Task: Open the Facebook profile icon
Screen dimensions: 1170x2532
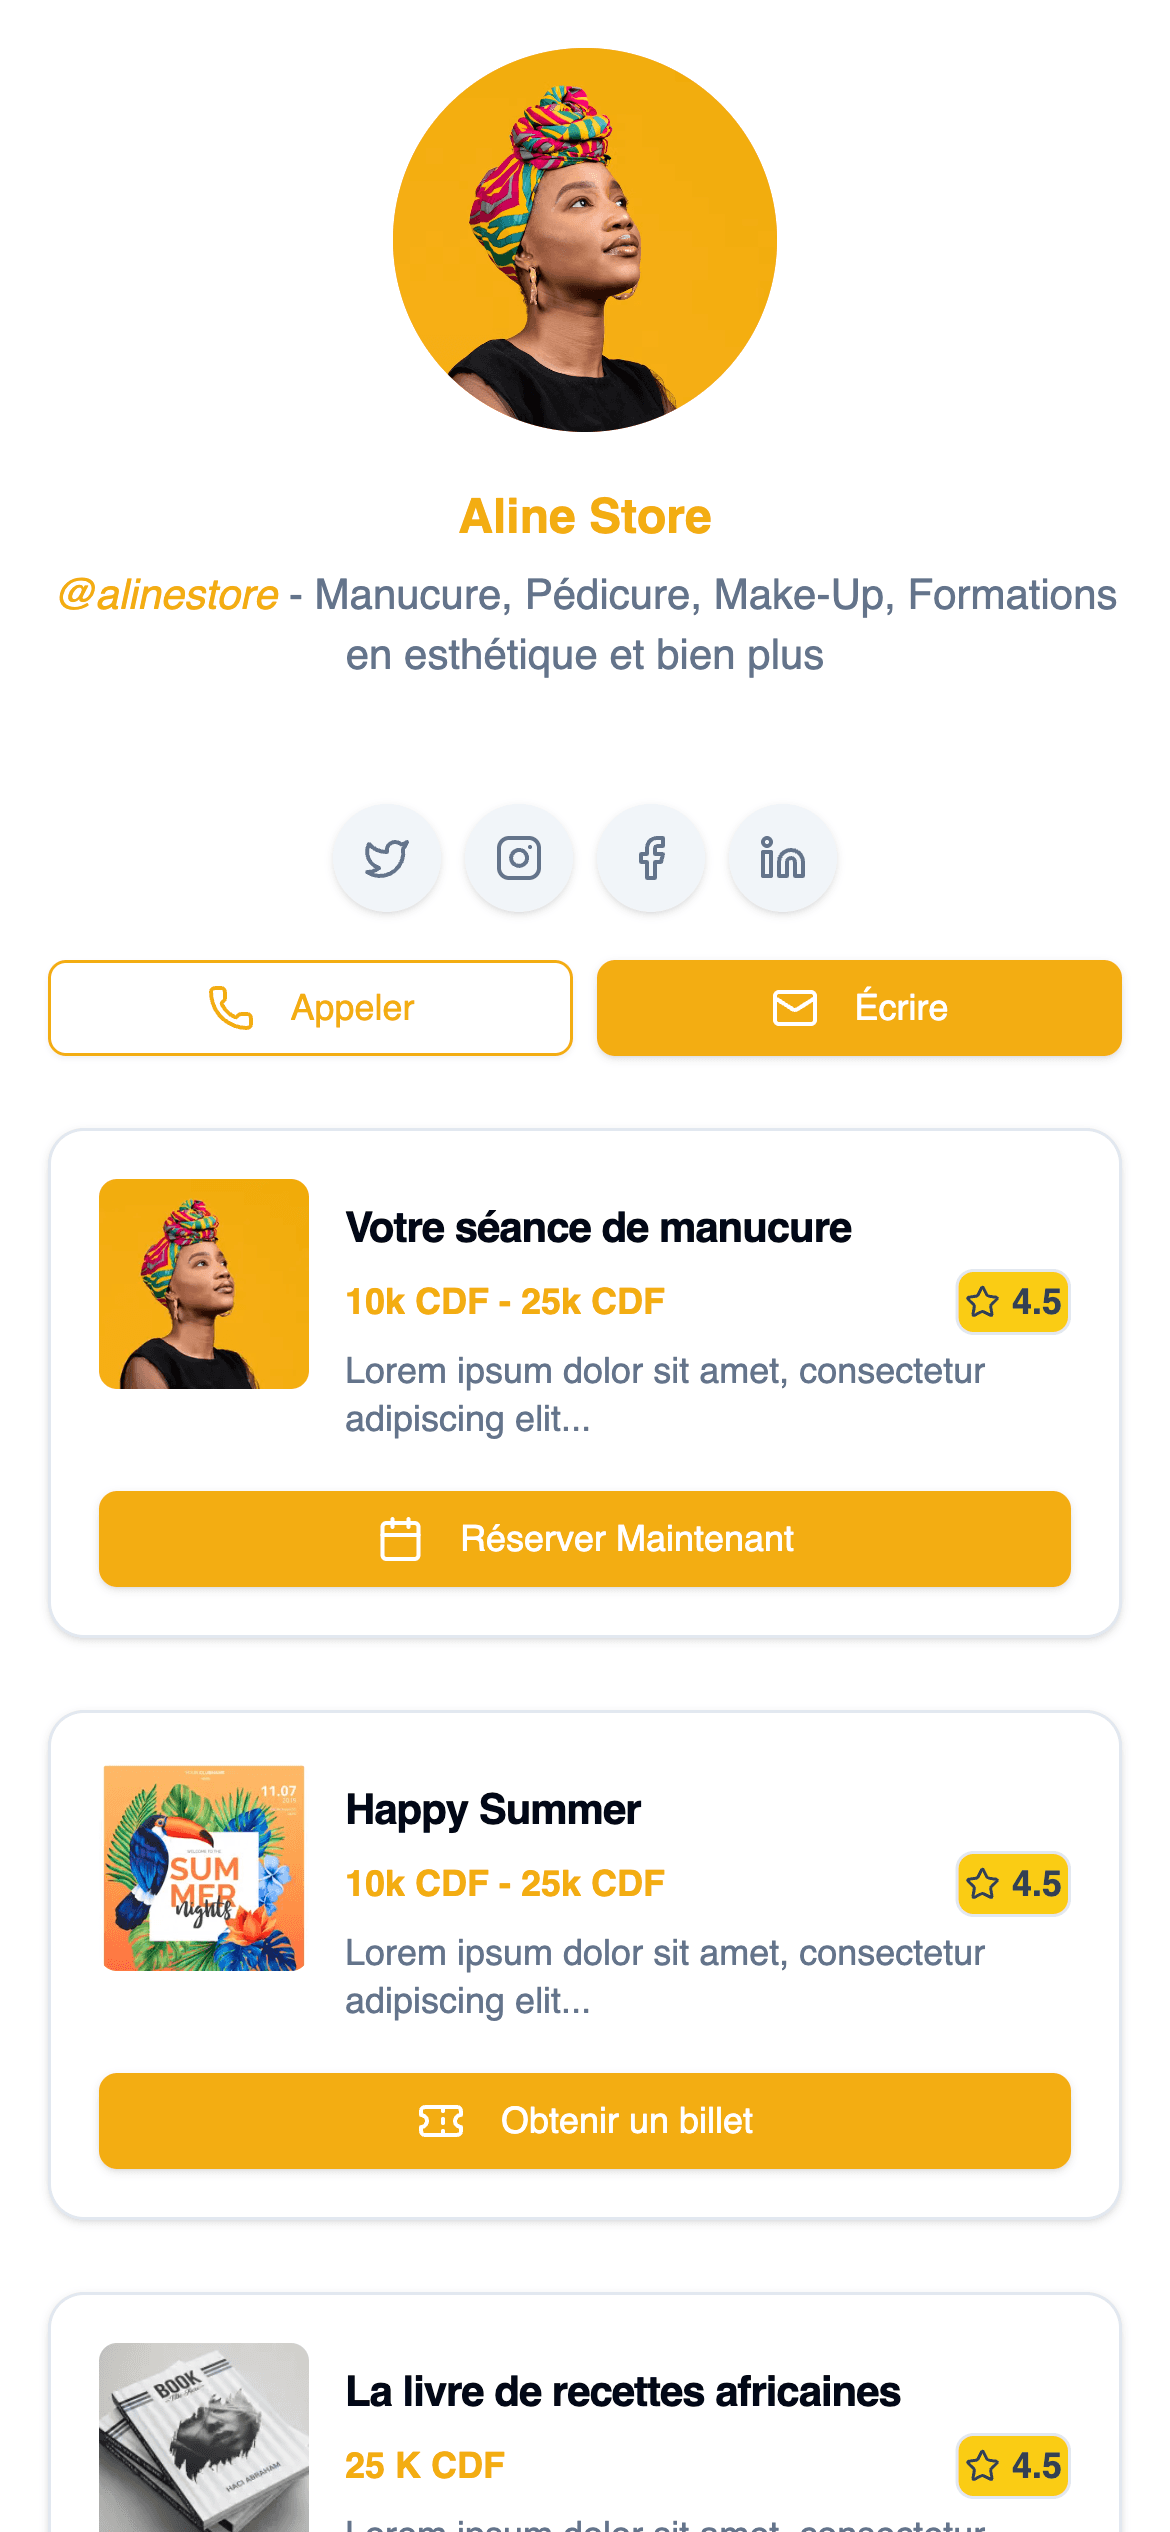Action: pos(651,858)
